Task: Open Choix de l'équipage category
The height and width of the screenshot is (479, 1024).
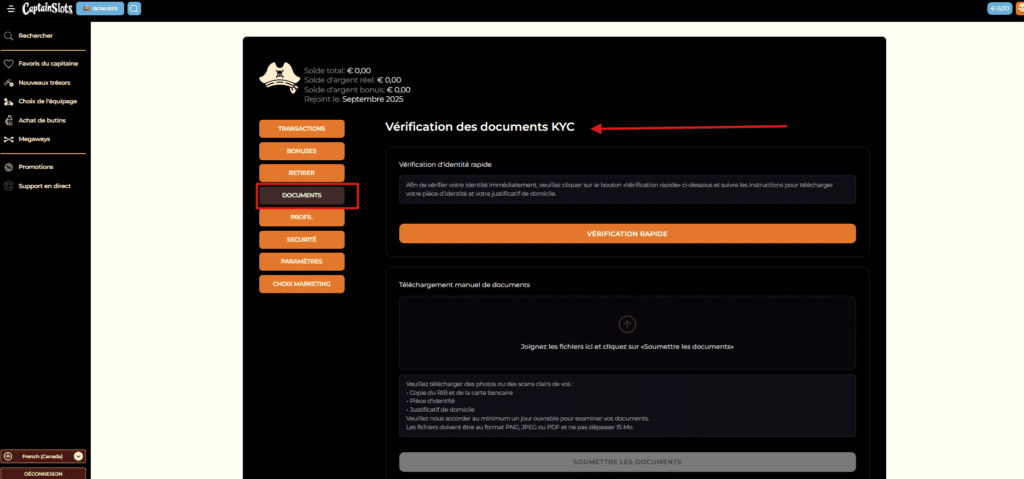Action: point(40,101)
